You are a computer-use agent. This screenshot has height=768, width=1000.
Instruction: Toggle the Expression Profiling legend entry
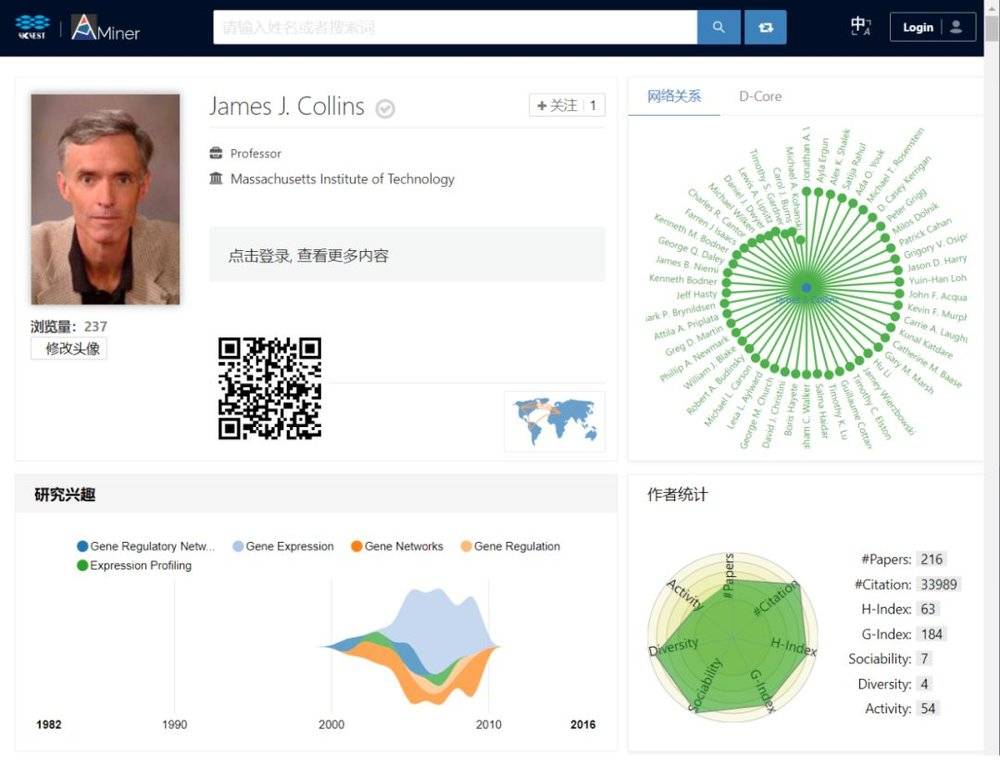pos(134,565)
